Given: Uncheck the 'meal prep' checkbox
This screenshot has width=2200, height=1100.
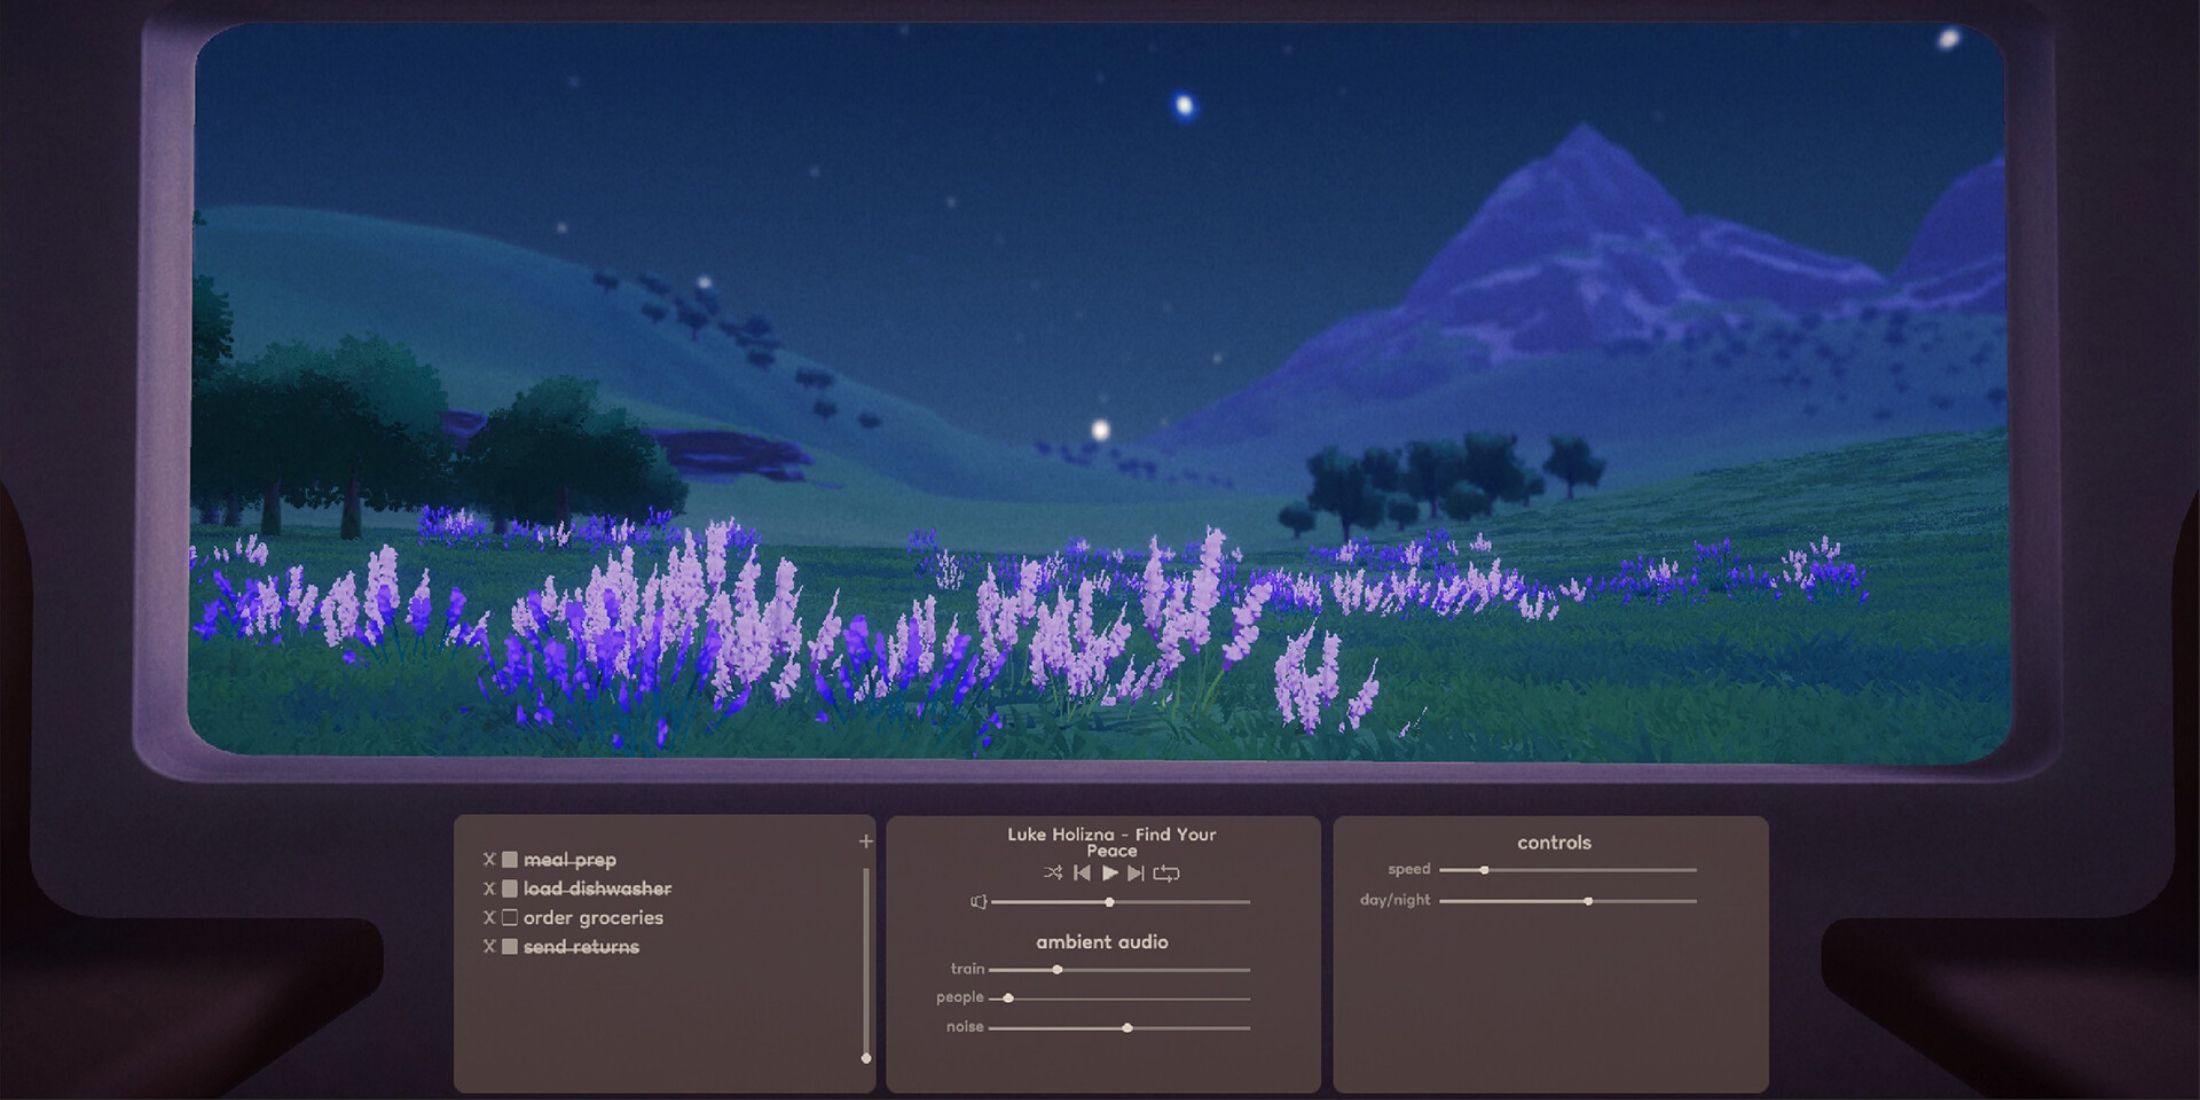Looking at the screenshot, I should (x=510, y=859).
